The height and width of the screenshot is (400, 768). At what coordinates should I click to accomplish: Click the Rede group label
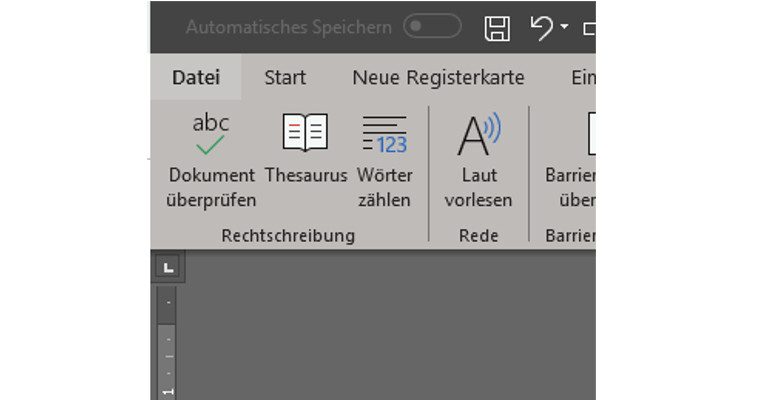(478, 236)
